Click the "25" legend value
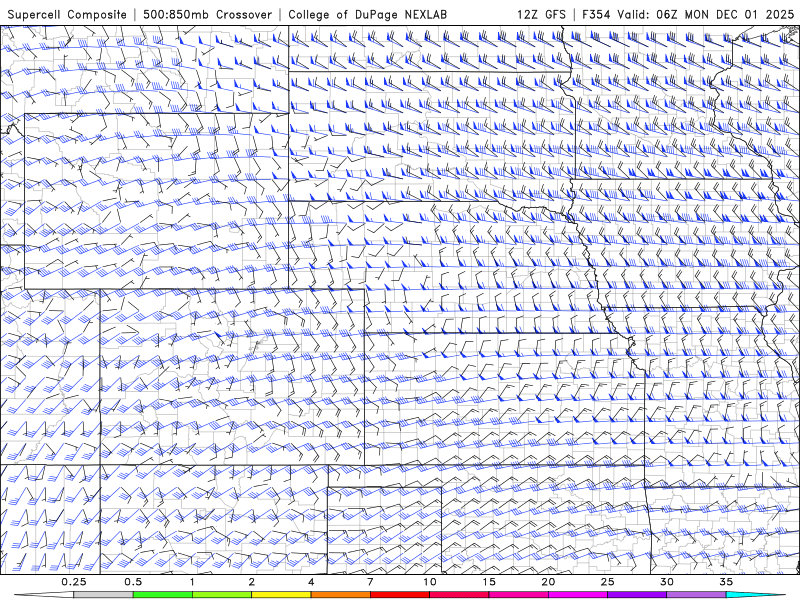The height and width of the screenshot is (600, 800). [607, 582]
